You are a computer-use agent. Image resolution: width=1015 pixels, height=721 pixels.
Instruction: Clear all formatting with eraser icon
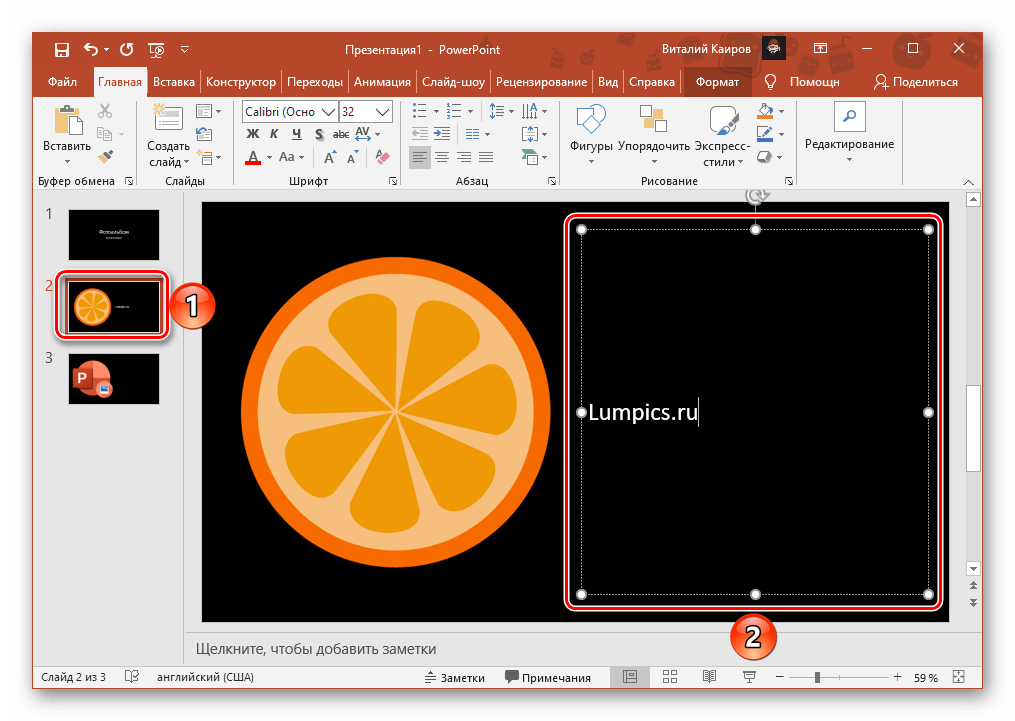point(381,157)
